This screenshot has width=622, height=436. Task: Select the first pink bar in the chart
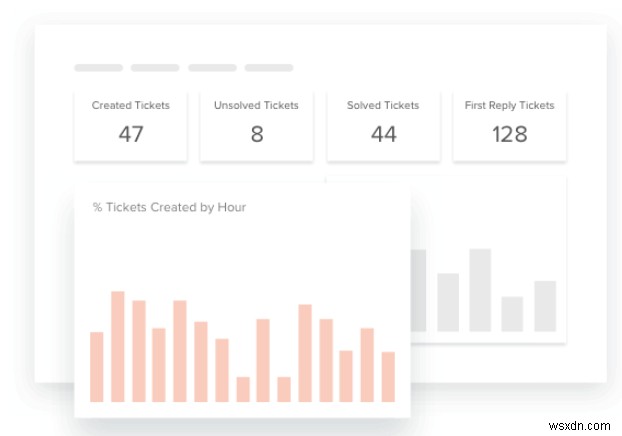[97, 366]
